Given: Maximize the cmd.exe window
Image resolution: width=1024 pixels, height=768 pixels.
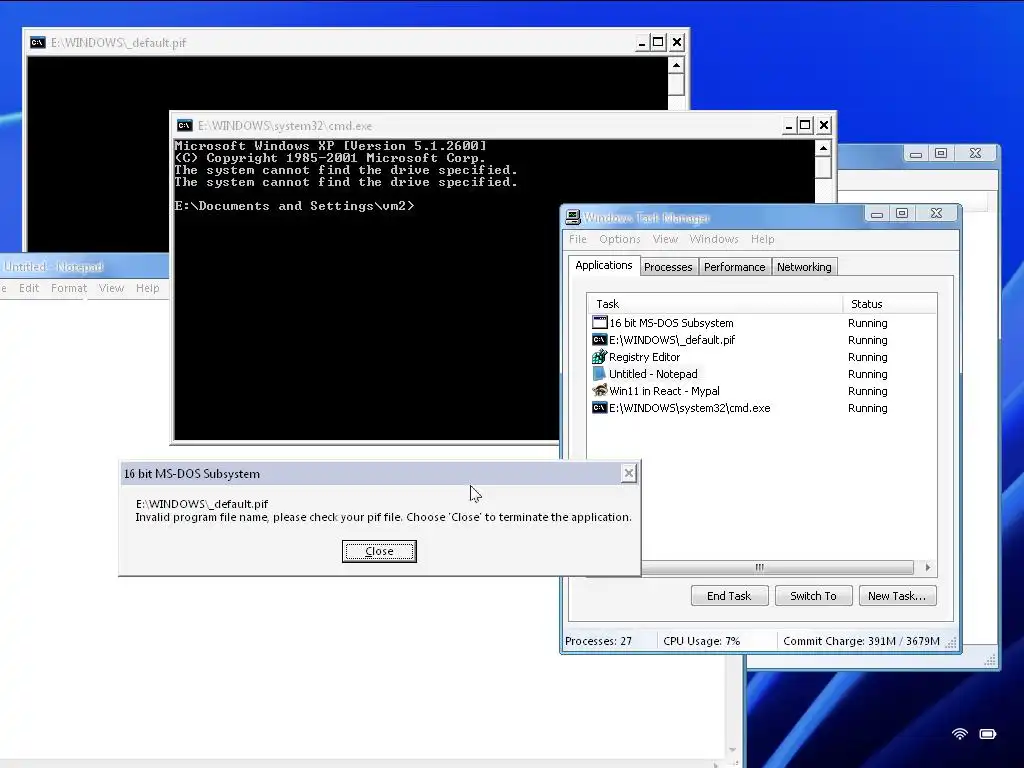Looking at the screenshot, I should coord(805,125).
